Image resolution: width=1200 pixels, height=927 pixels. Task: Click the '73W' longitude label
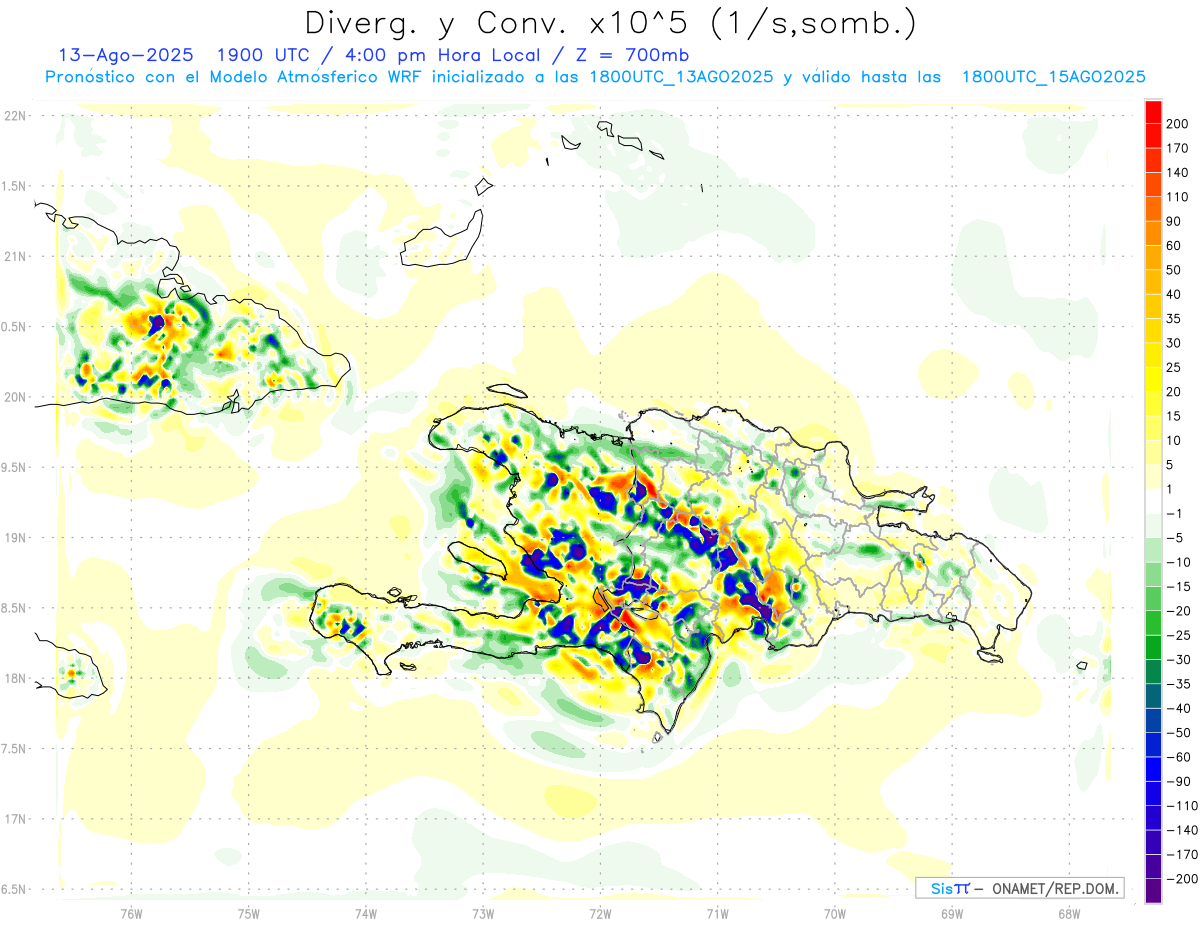[x=483, y=913]
